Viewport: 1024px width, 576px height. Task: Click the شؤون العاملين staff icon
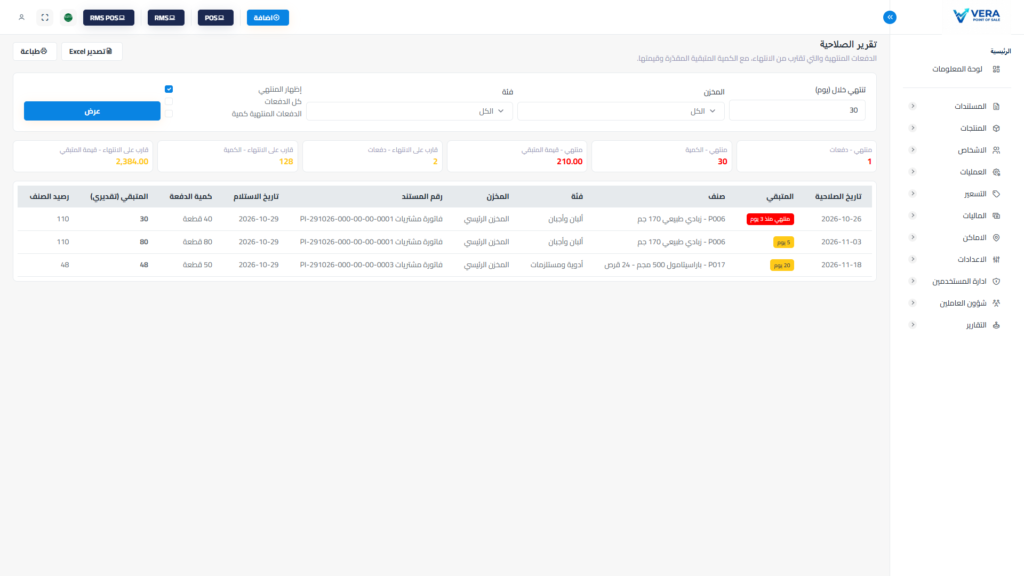coord(996,303)
